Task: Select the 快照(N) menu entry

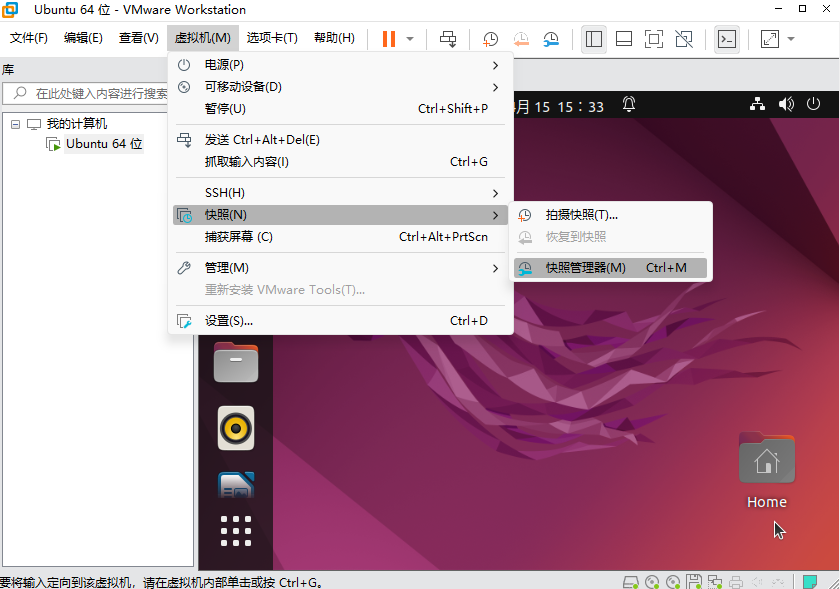Action: pyautogui.click(x=340, y=215)
